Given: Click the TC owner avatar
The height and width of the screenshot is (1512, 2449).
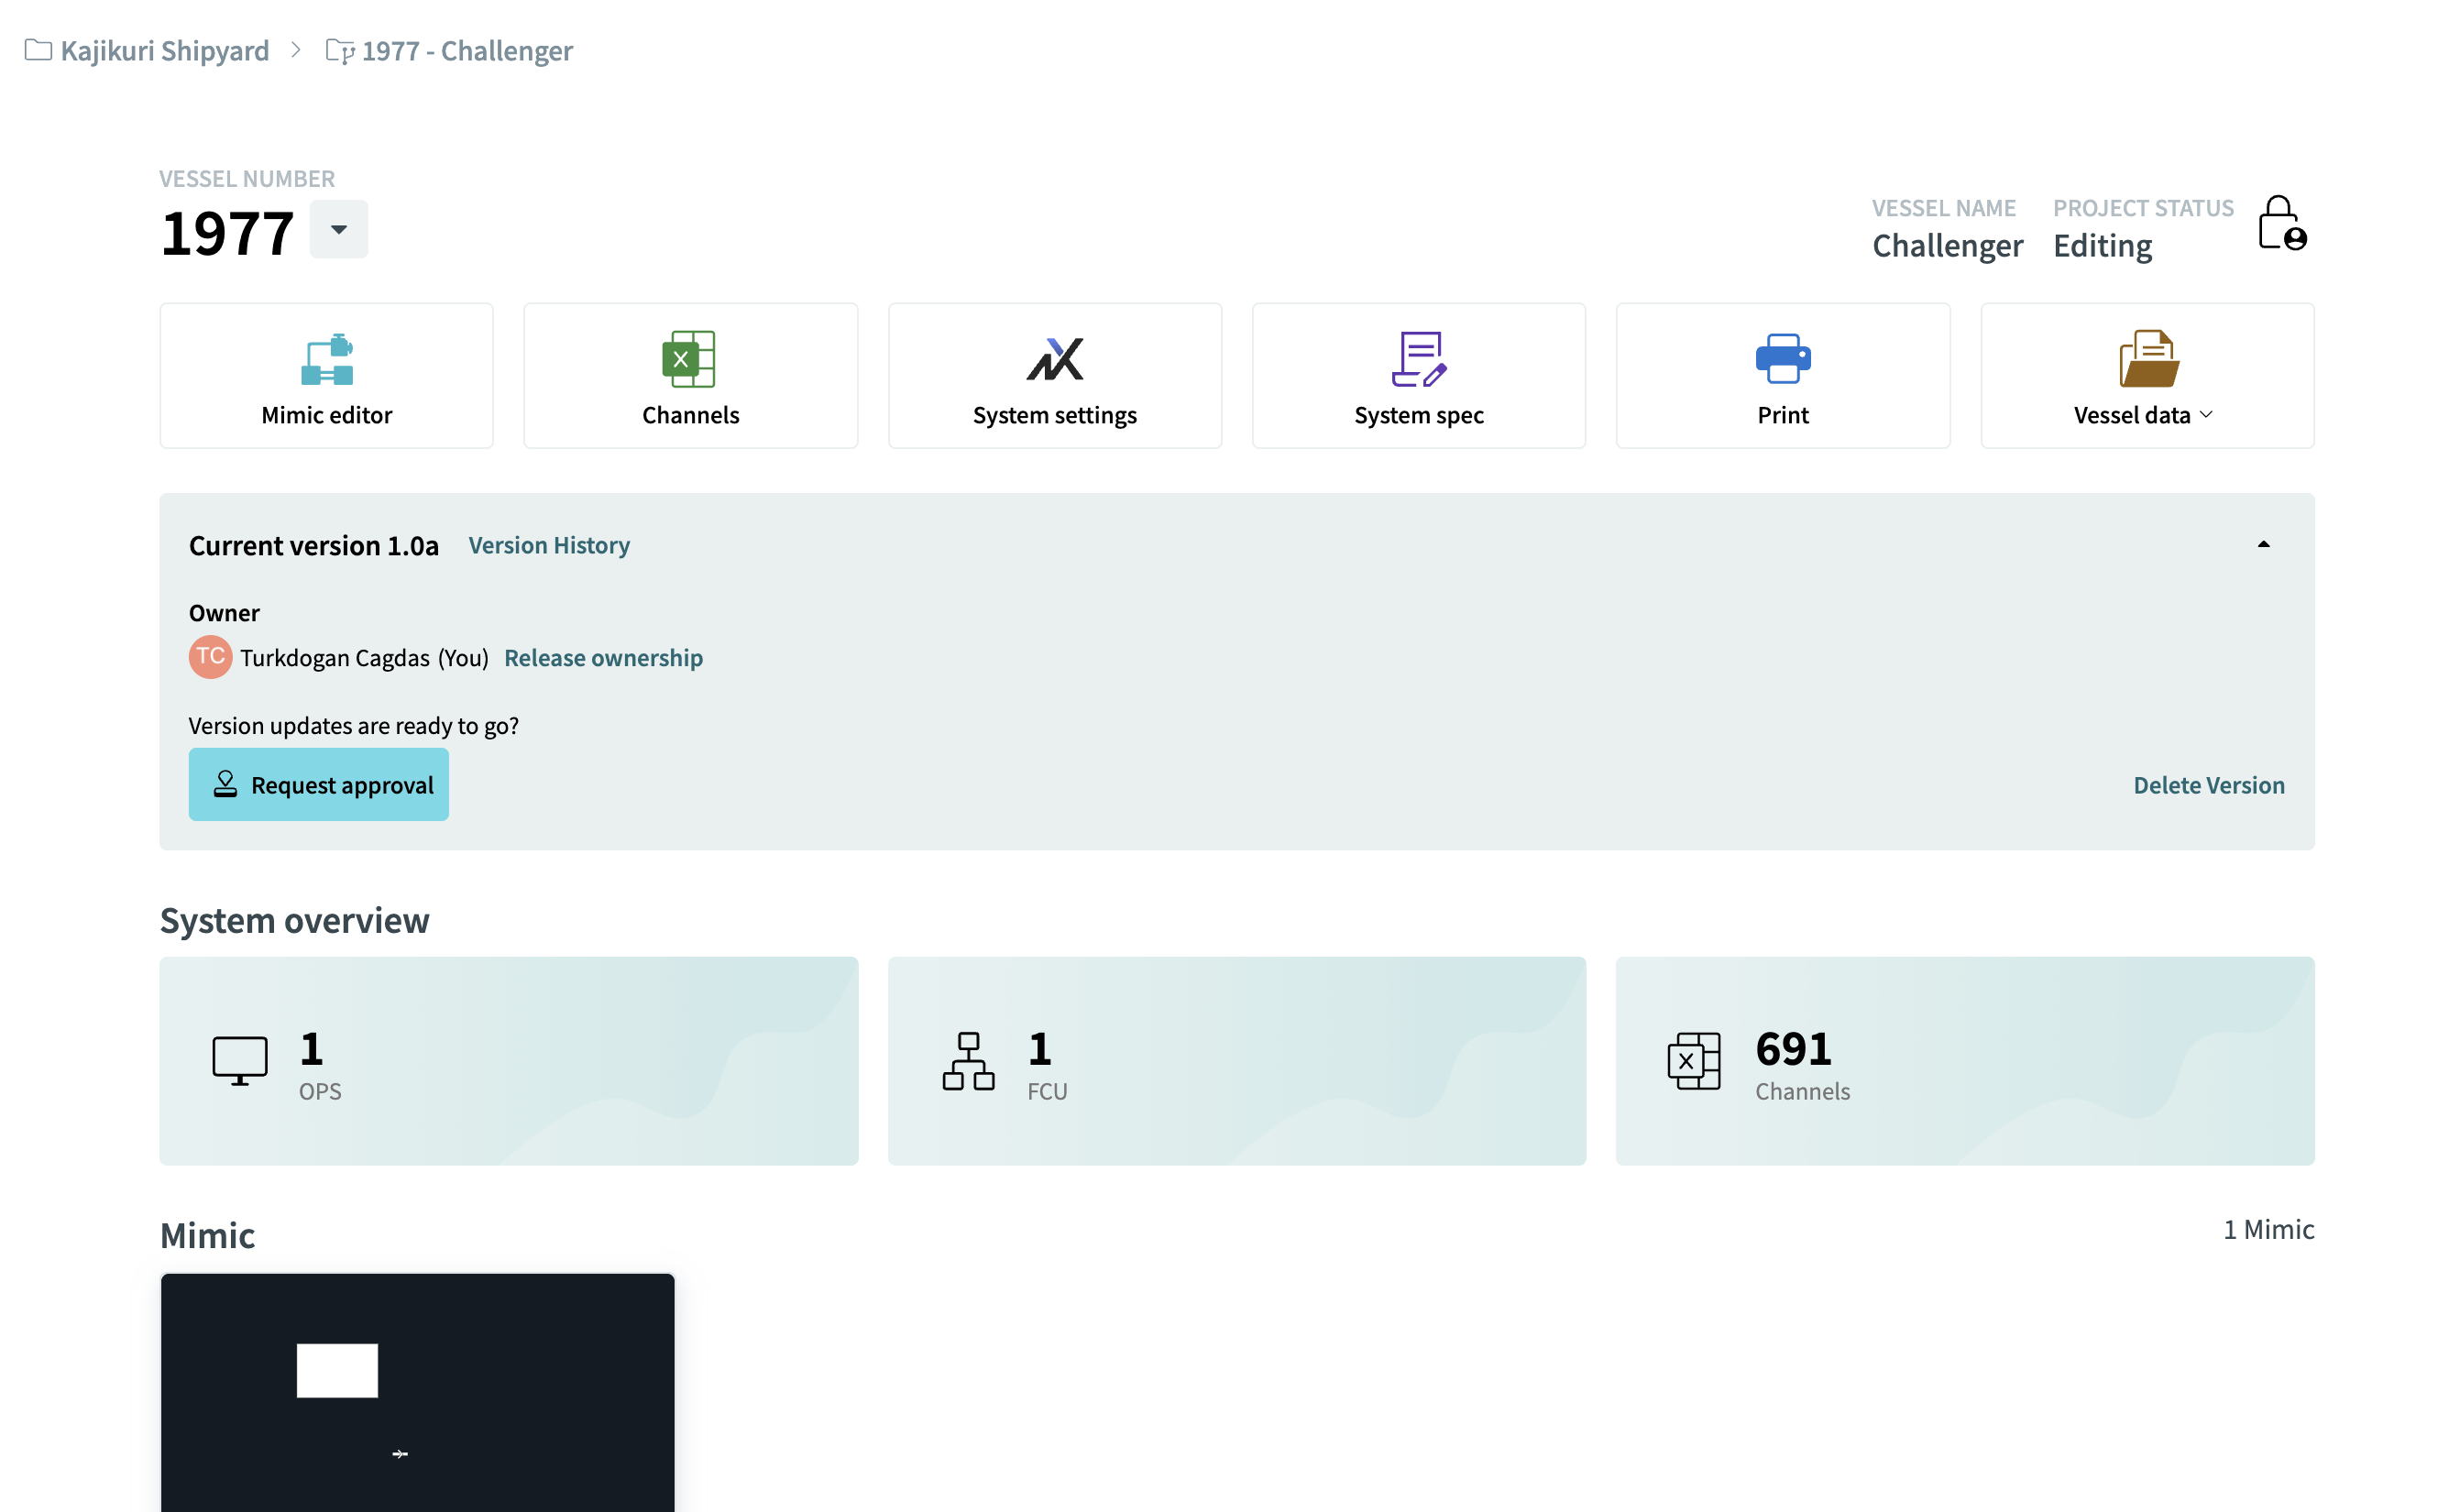Looking at the screenshot, I should tap(210, 657).
